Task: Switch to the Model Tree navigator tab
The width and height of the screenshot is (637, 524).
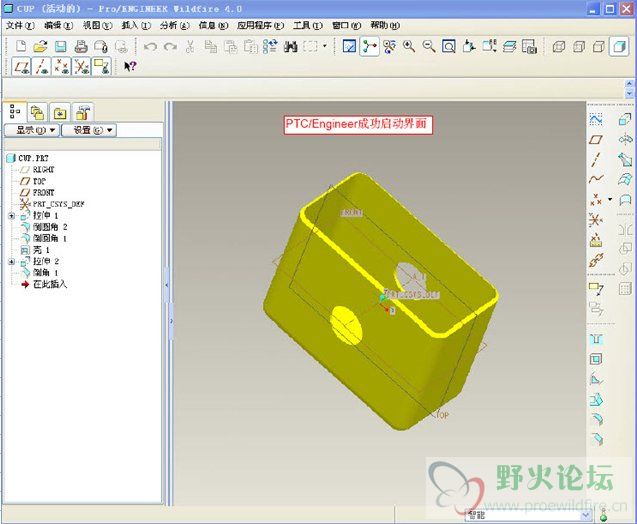Action: click(15, 111)
